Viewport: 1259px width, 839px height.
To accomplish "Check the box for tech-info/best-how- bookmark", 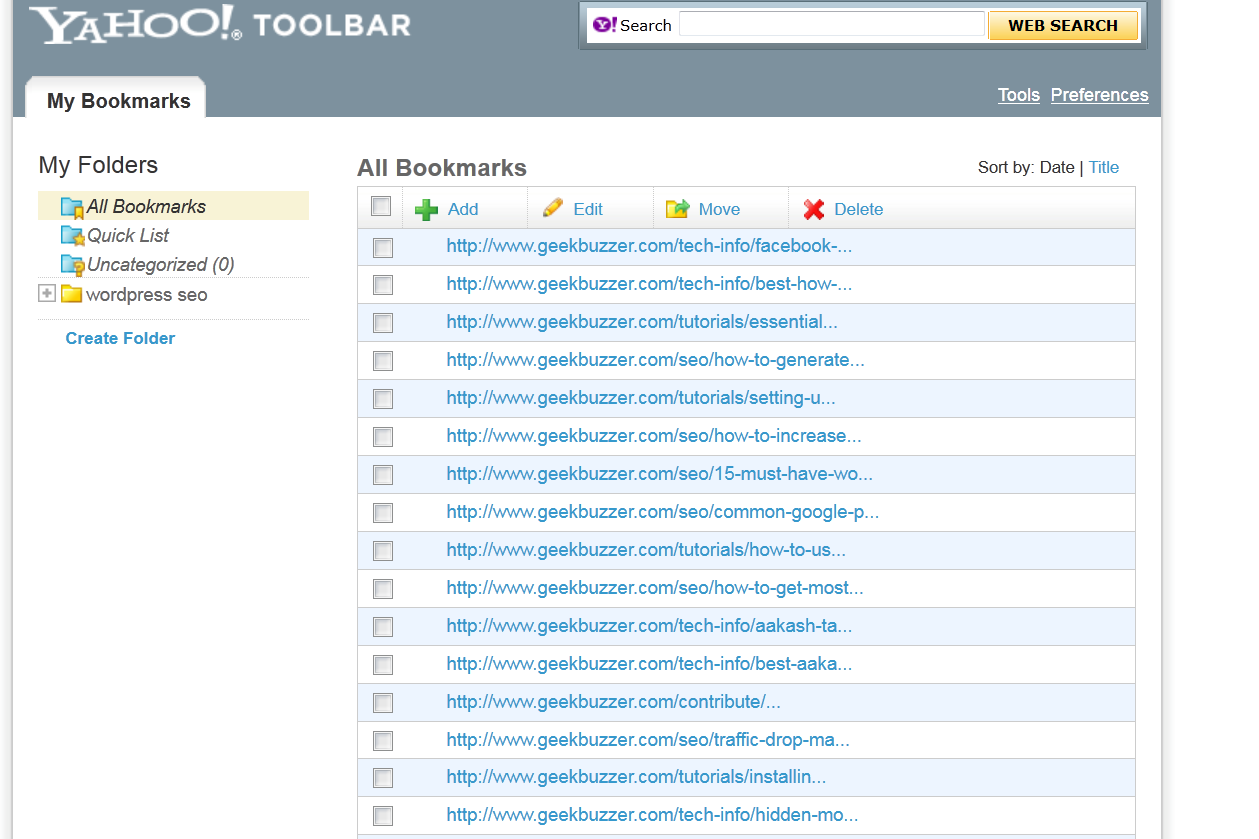I will click(383, 285).
